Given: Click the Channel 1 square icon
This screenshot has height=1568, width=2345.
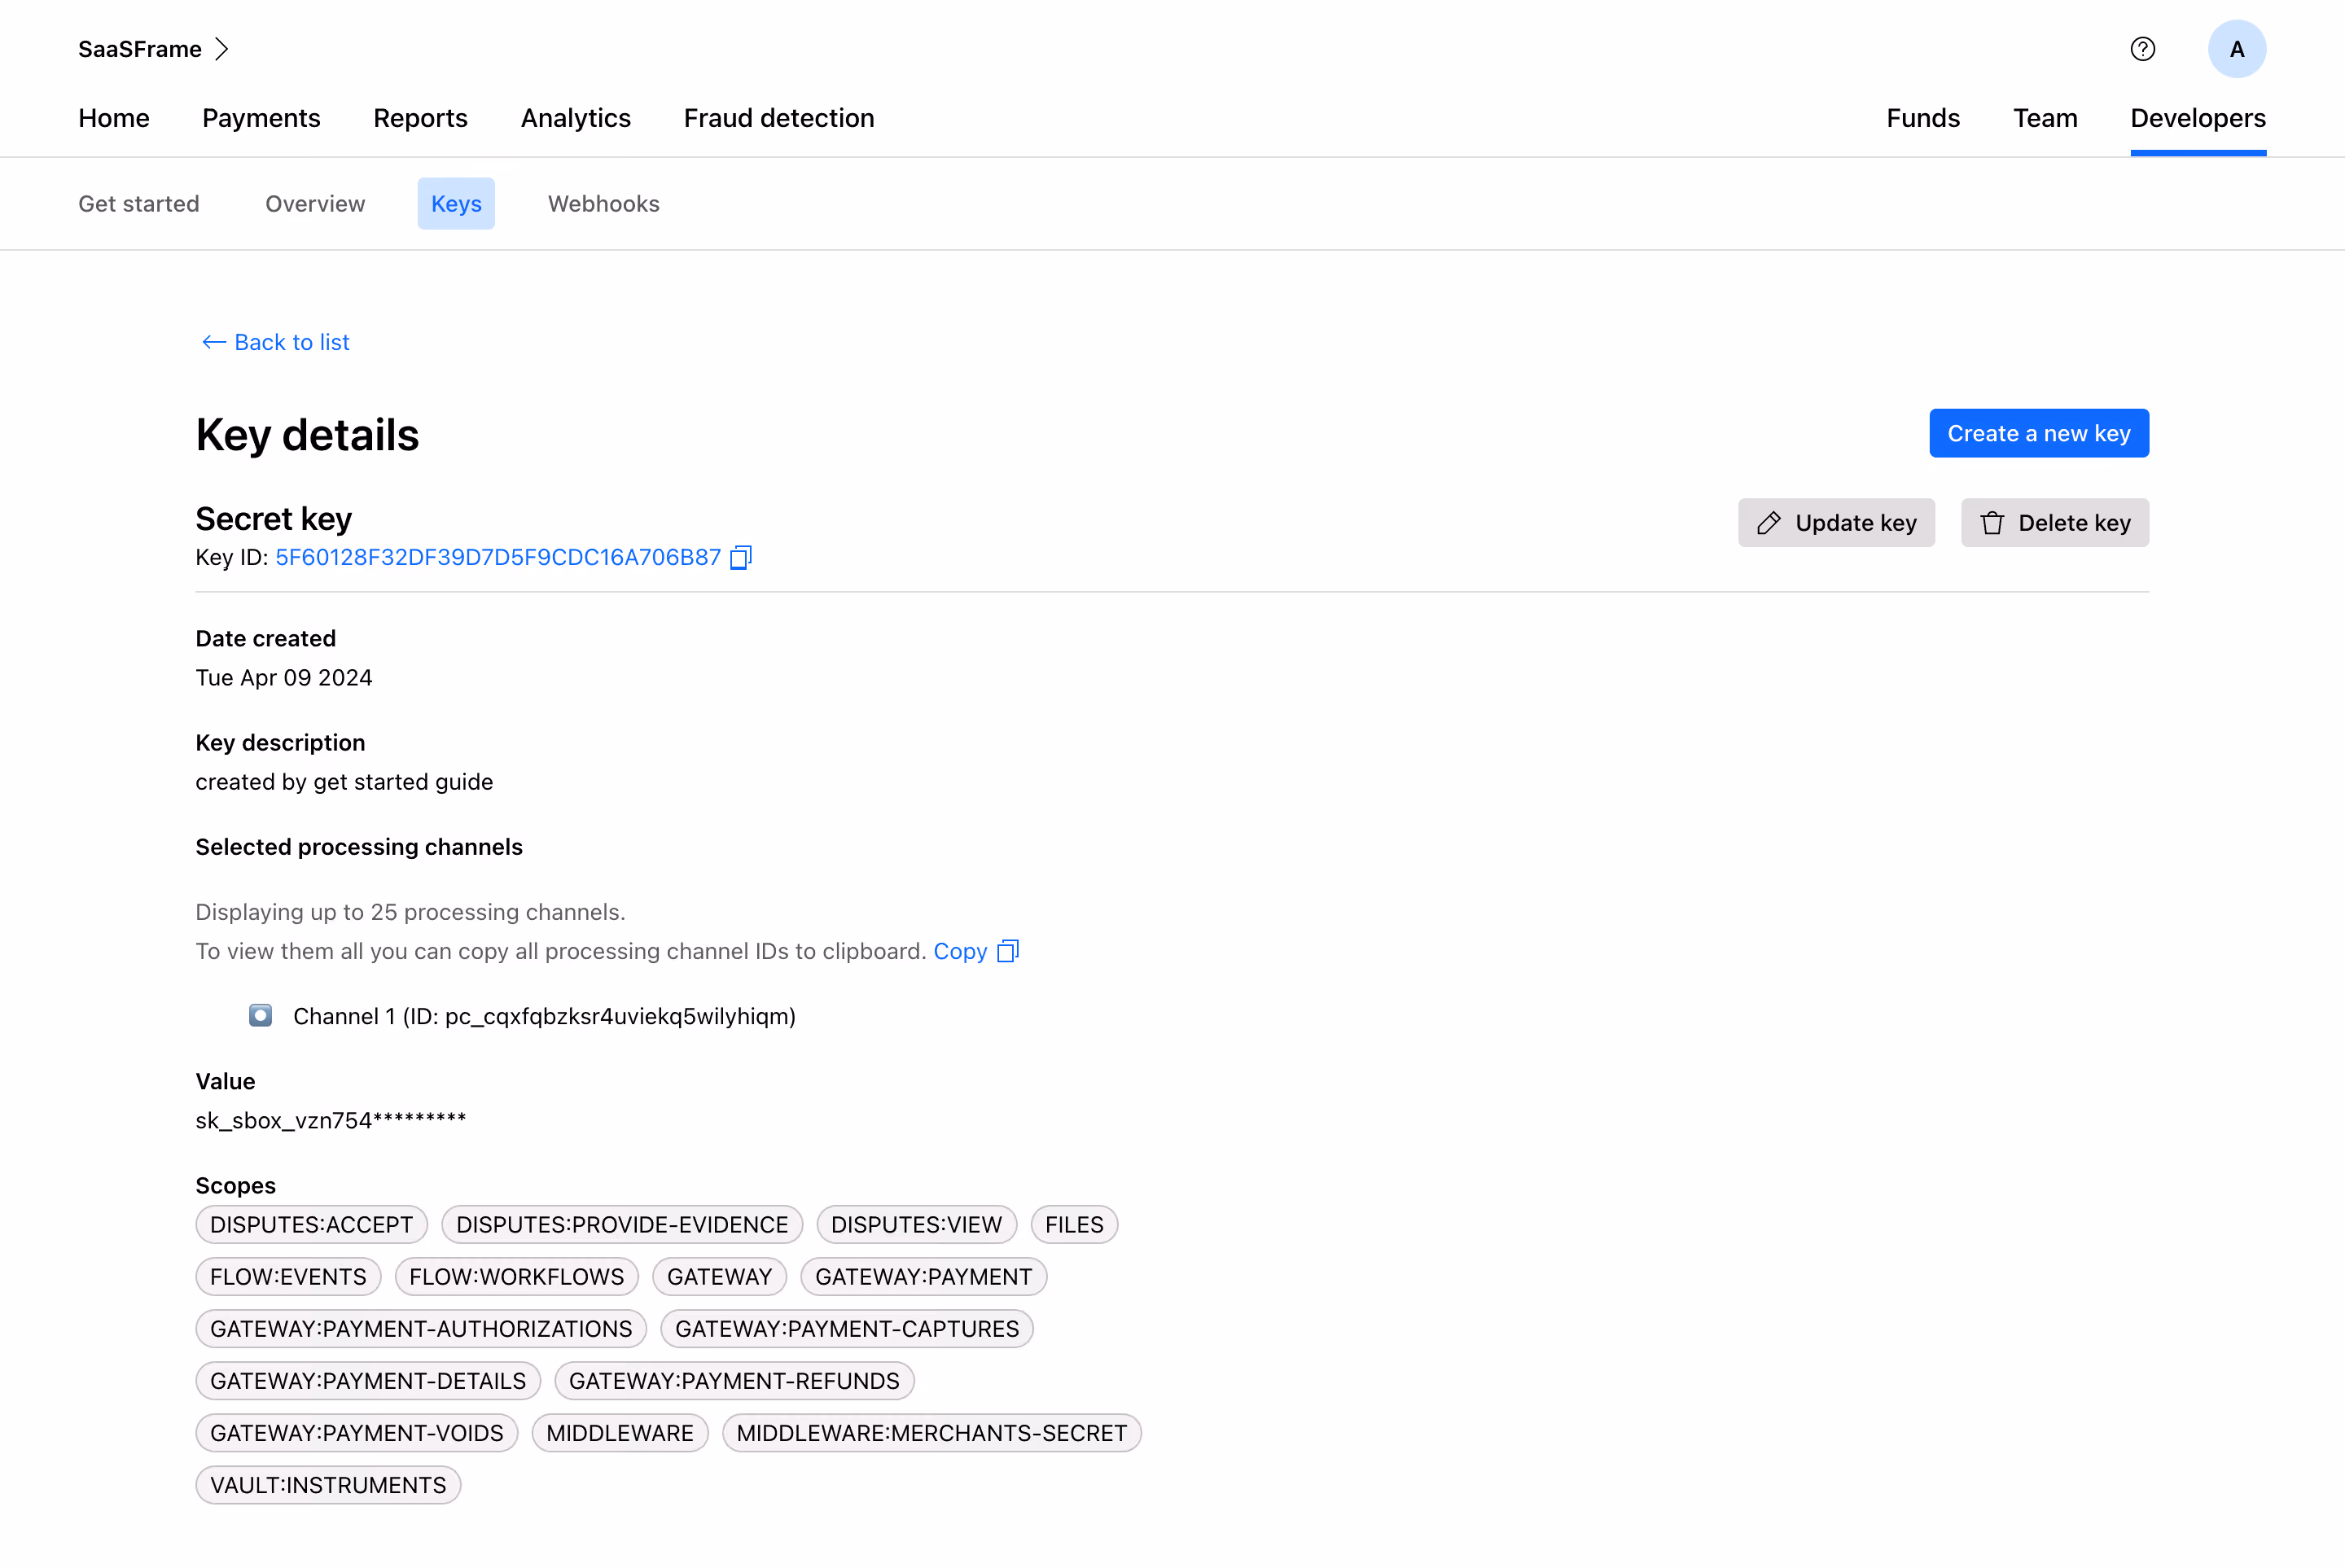Looking at the screenshot, I should (x=261, y=1016).
